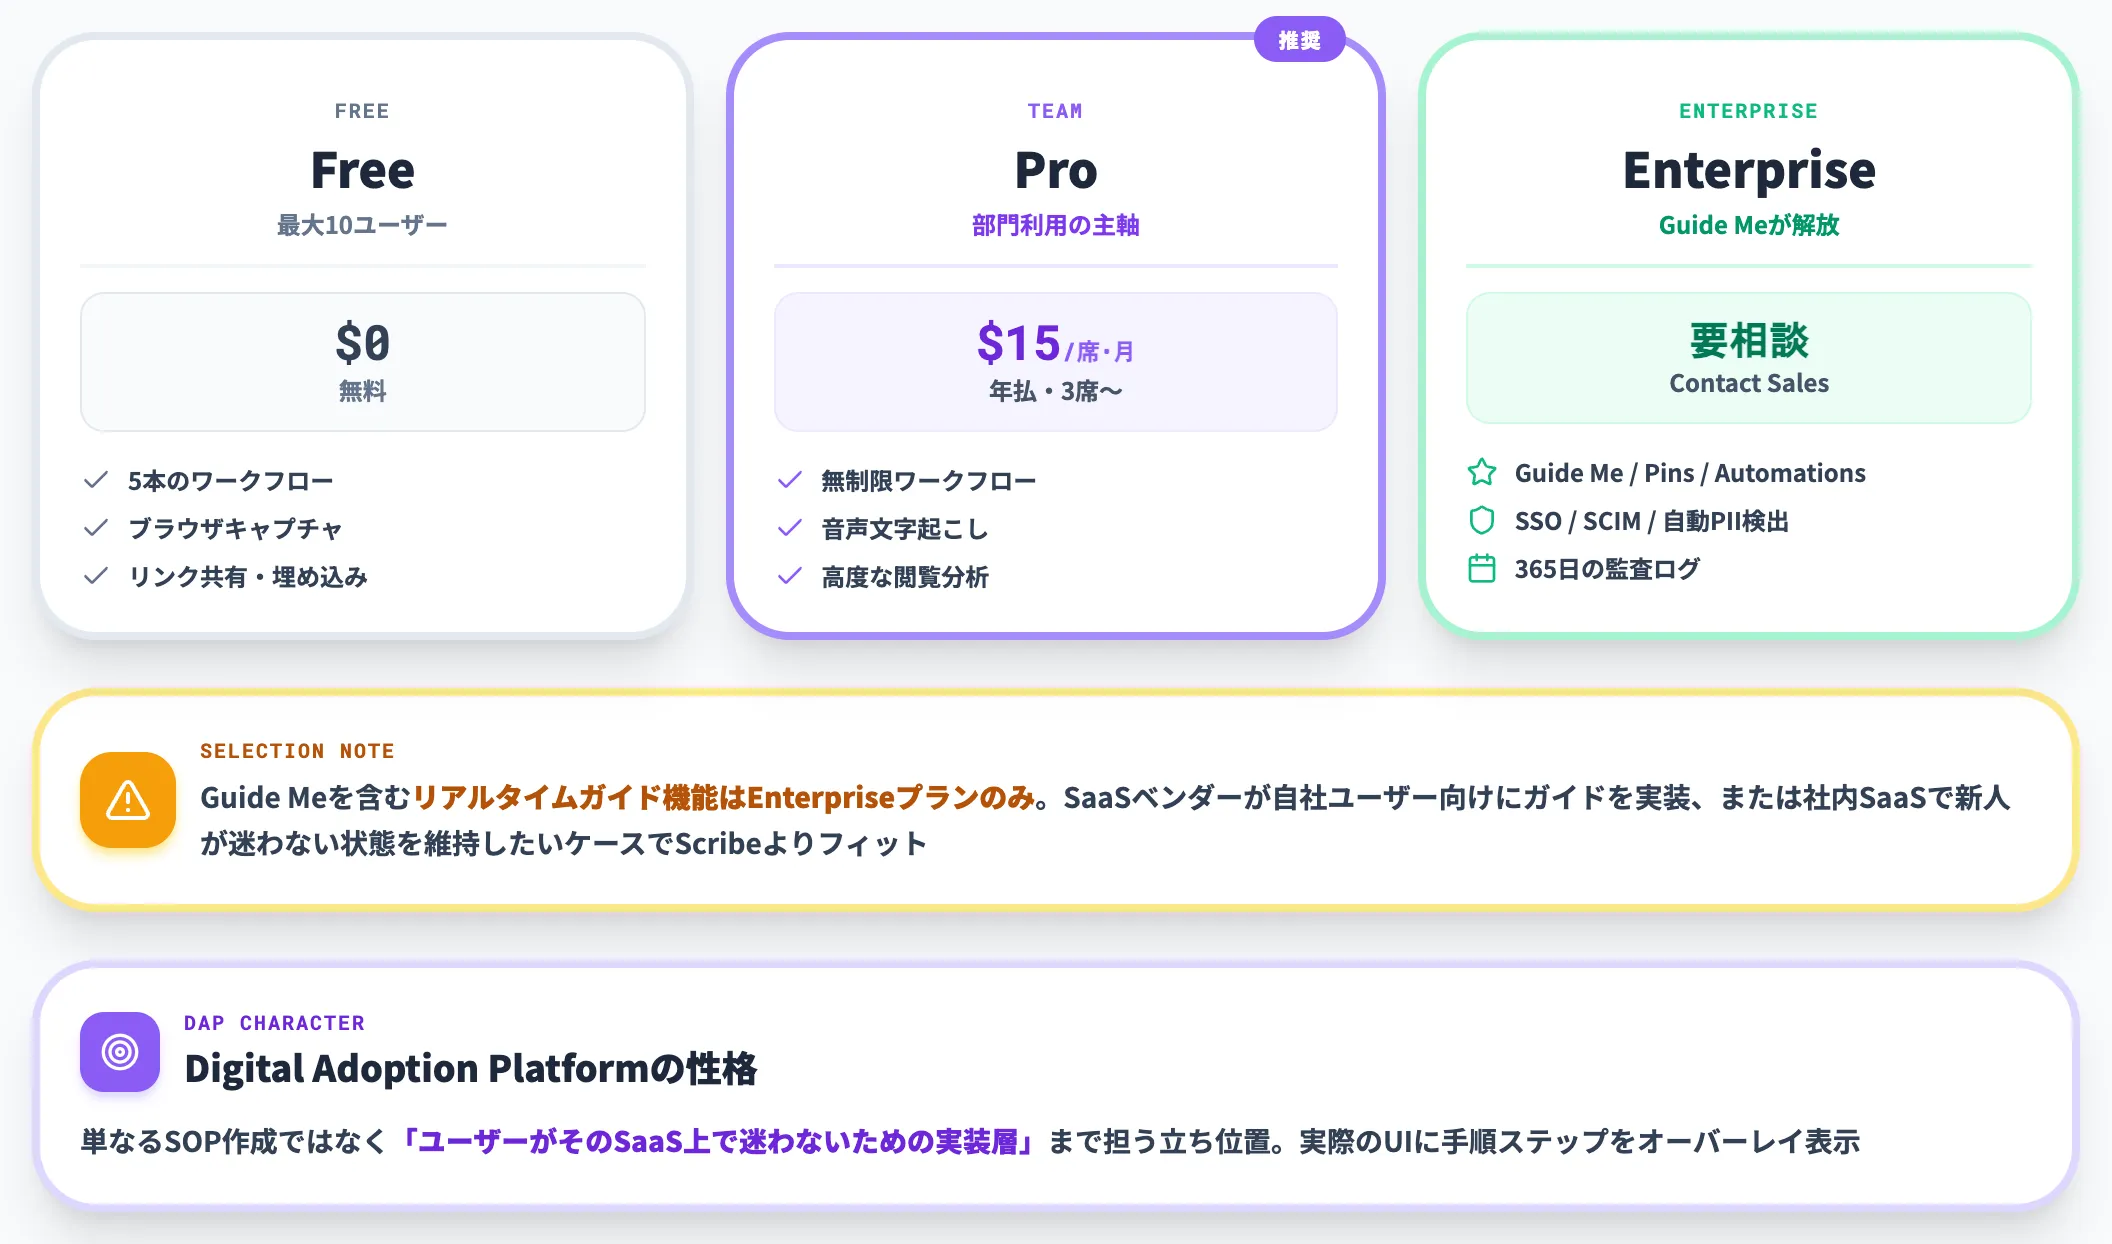The image size is (2112, 1244).
Task: Click highlighted リアルタイムガイド機能はEnterpriseプランのみ text
Action: (x=724, y=797)
